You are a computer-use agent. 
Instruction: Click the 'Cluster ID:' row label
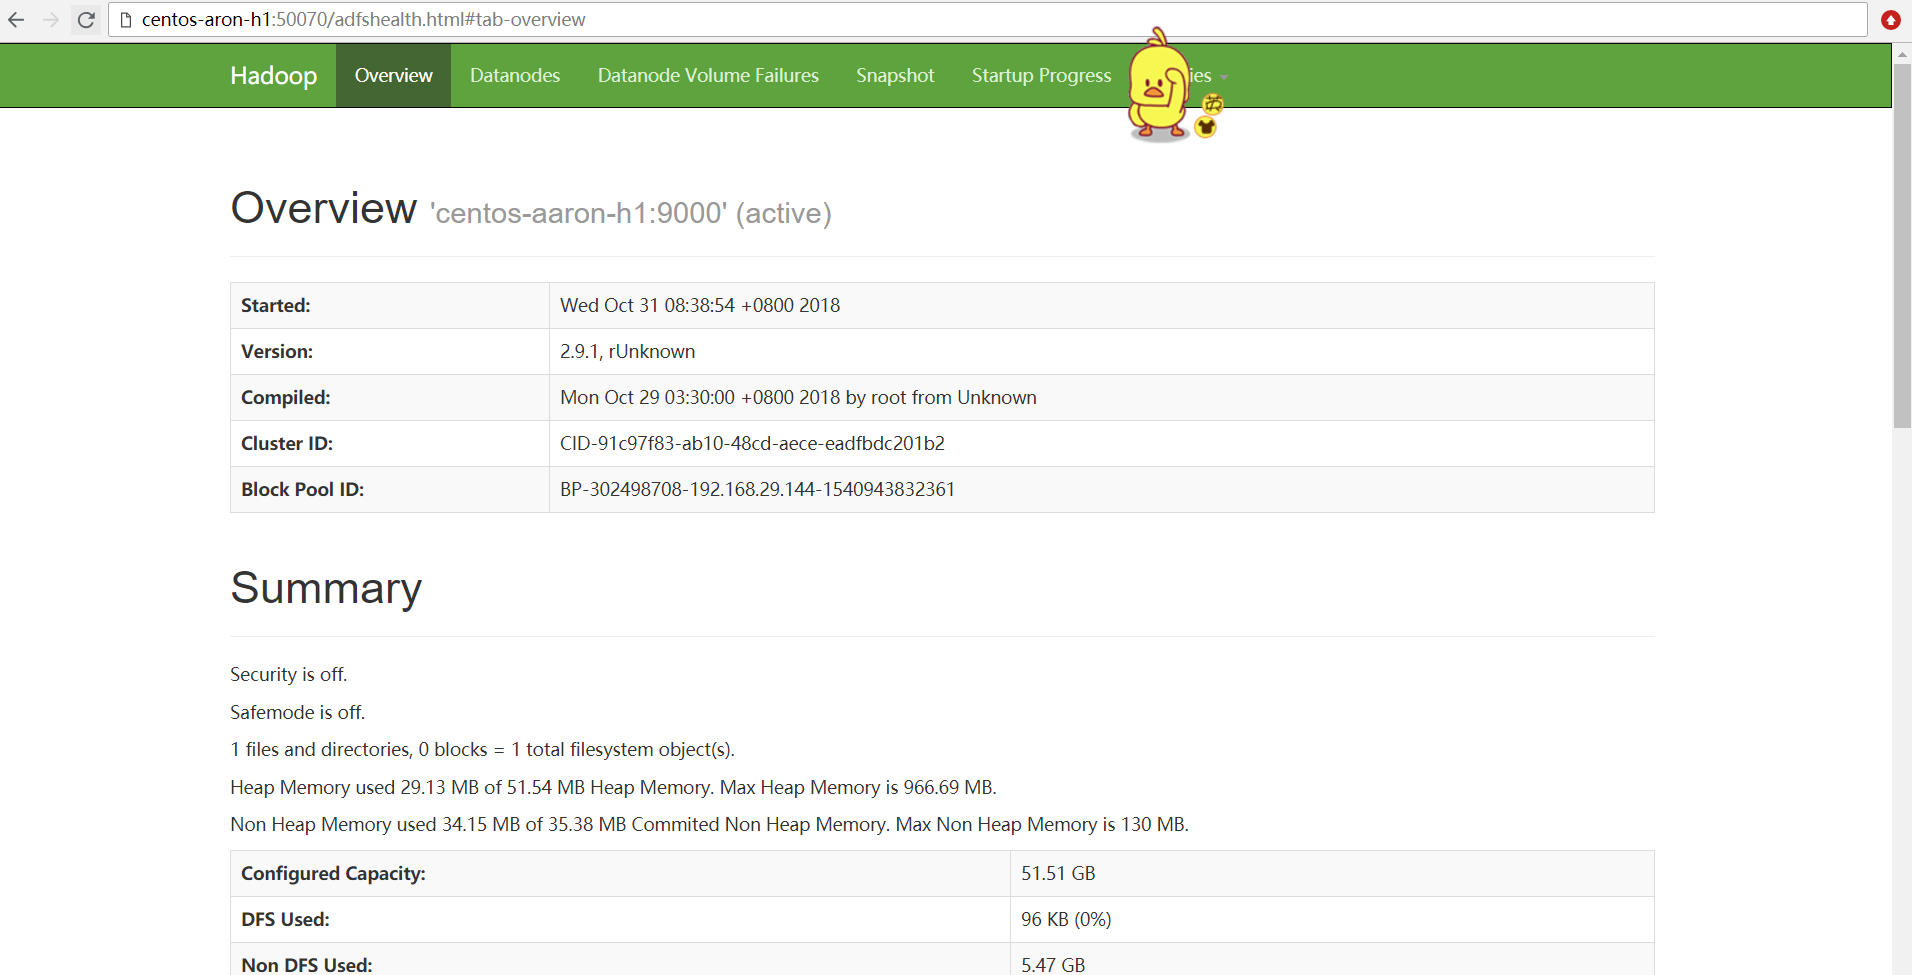coord(287,444)
